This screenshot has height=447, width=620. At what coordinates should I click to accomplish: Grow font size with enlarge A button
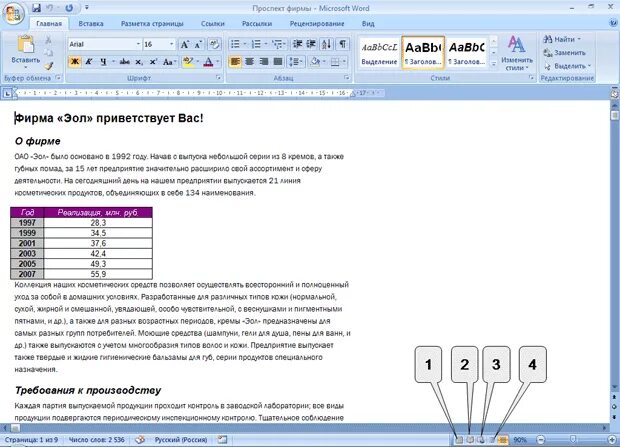click(185, 44)
